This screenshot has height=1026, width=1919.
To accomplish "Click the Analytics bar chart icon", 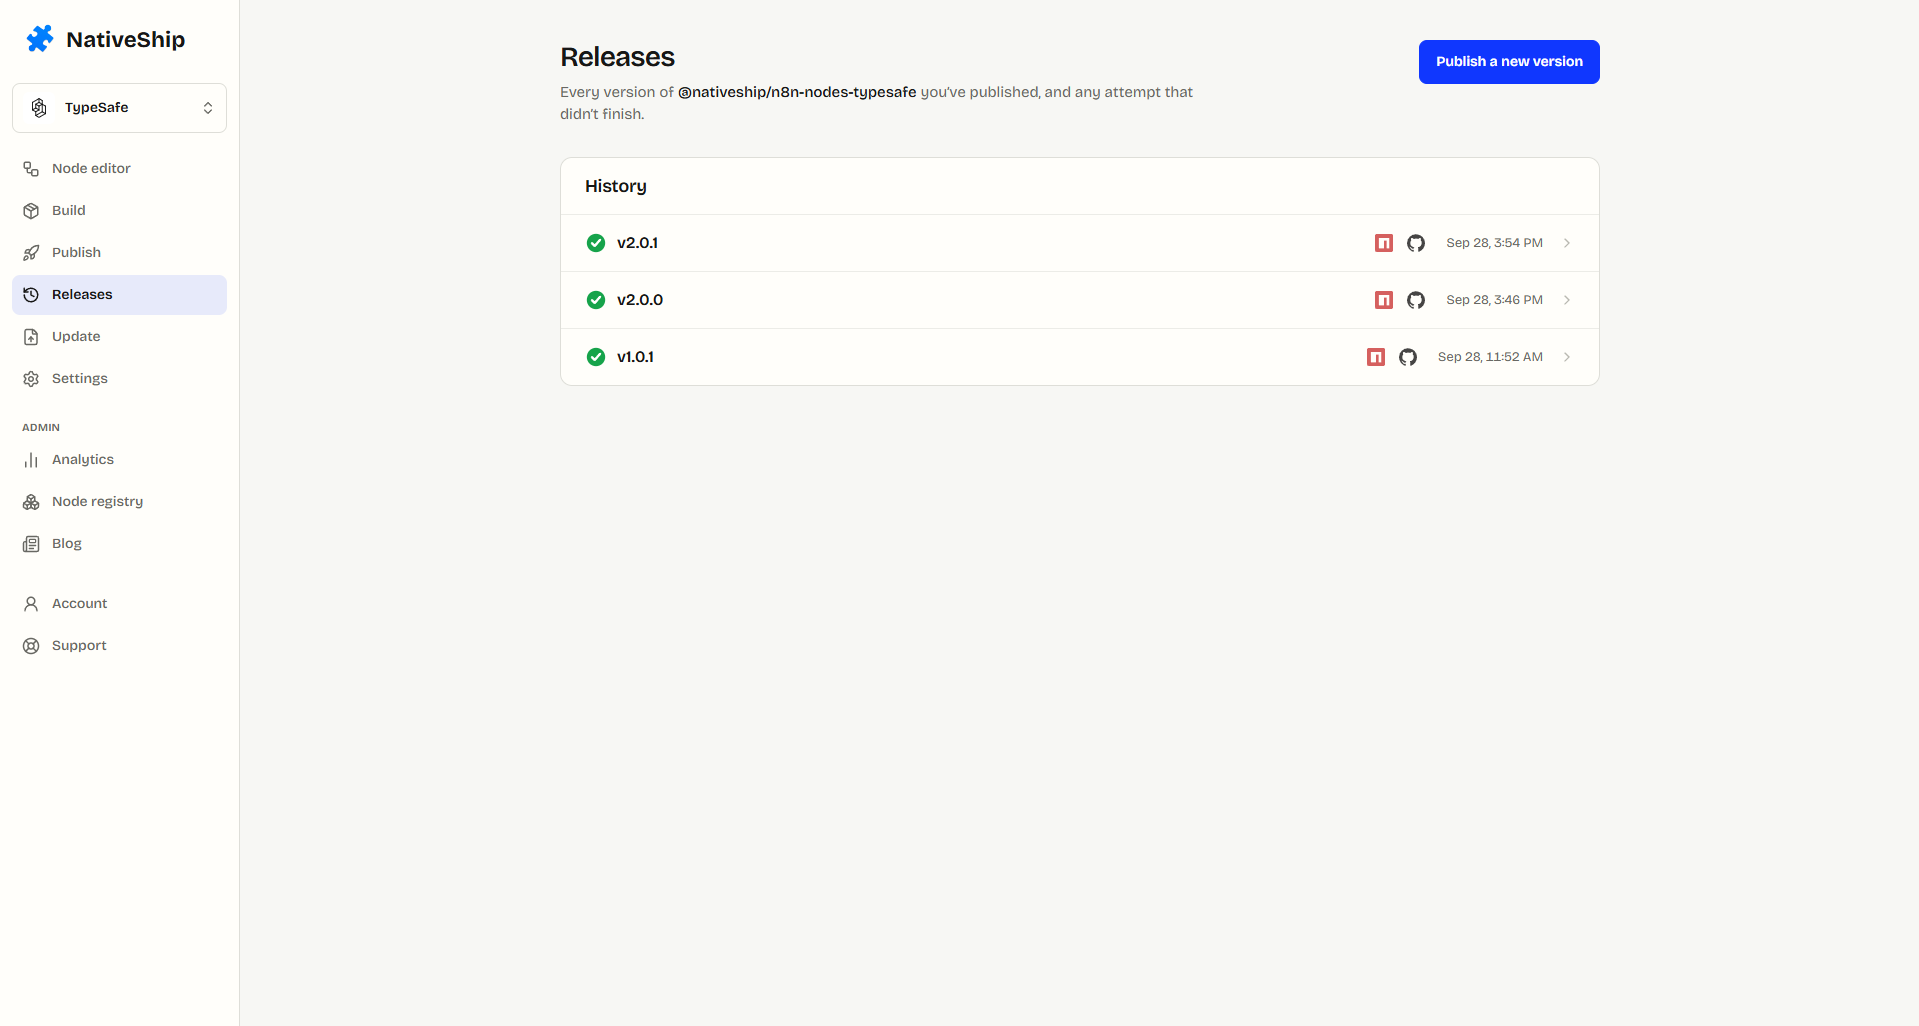I will click(x=31, y=460).
